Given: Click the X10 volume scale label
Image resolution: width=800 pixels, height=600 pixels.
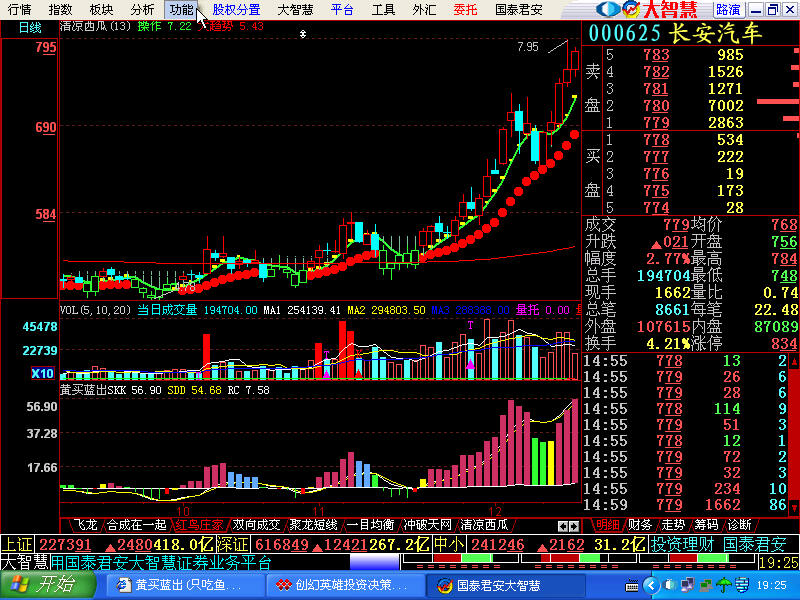Looking at the screenshot, I should click(x=42, y=373).
